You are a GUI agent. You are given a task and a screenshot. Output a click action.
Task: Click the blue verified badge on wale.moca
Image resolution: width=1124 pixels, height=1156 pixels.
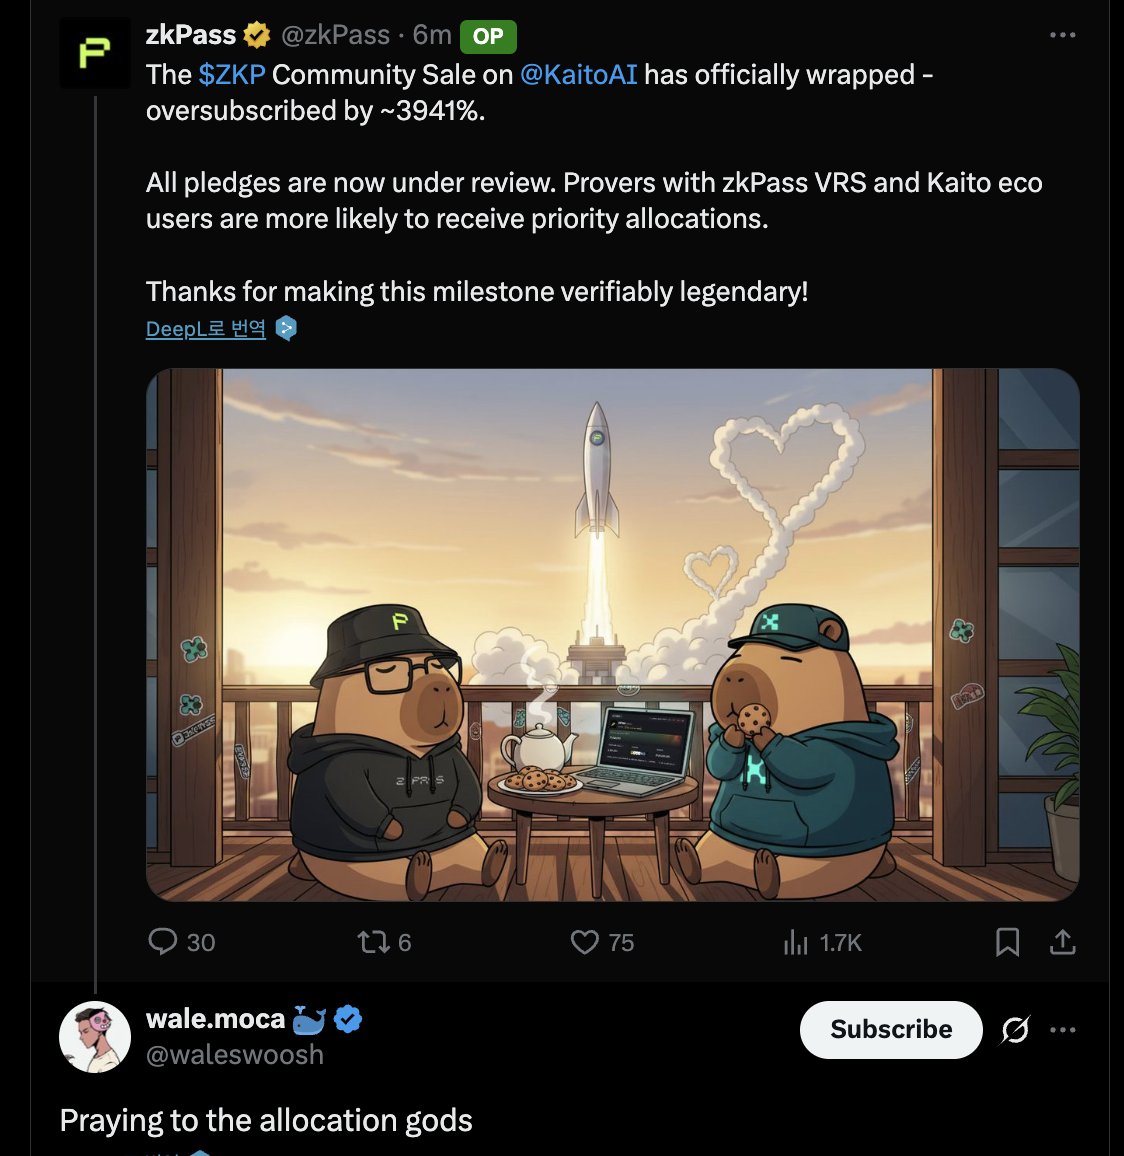pos(348,1020)
